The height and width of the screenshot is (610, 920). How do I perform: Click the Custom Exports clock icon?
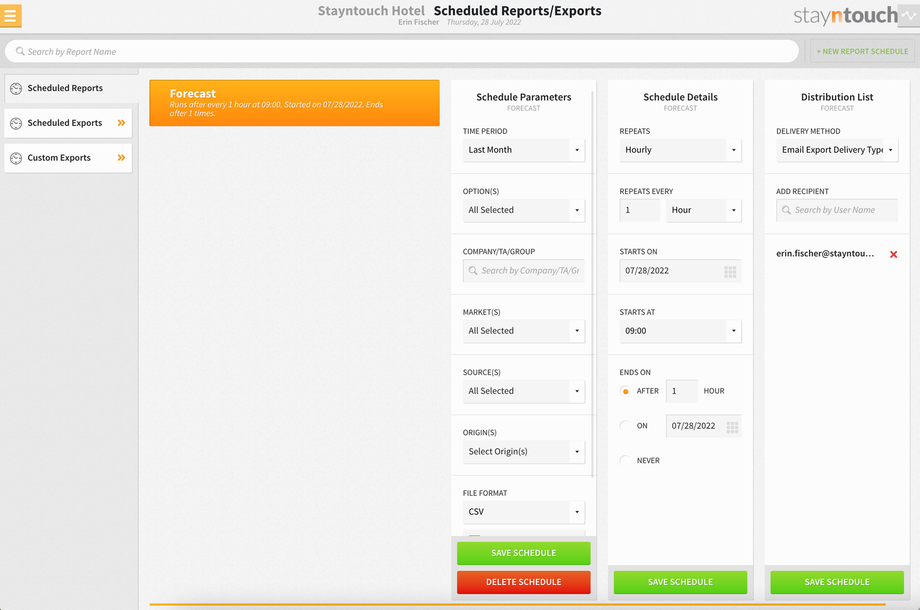coord(16,158)
